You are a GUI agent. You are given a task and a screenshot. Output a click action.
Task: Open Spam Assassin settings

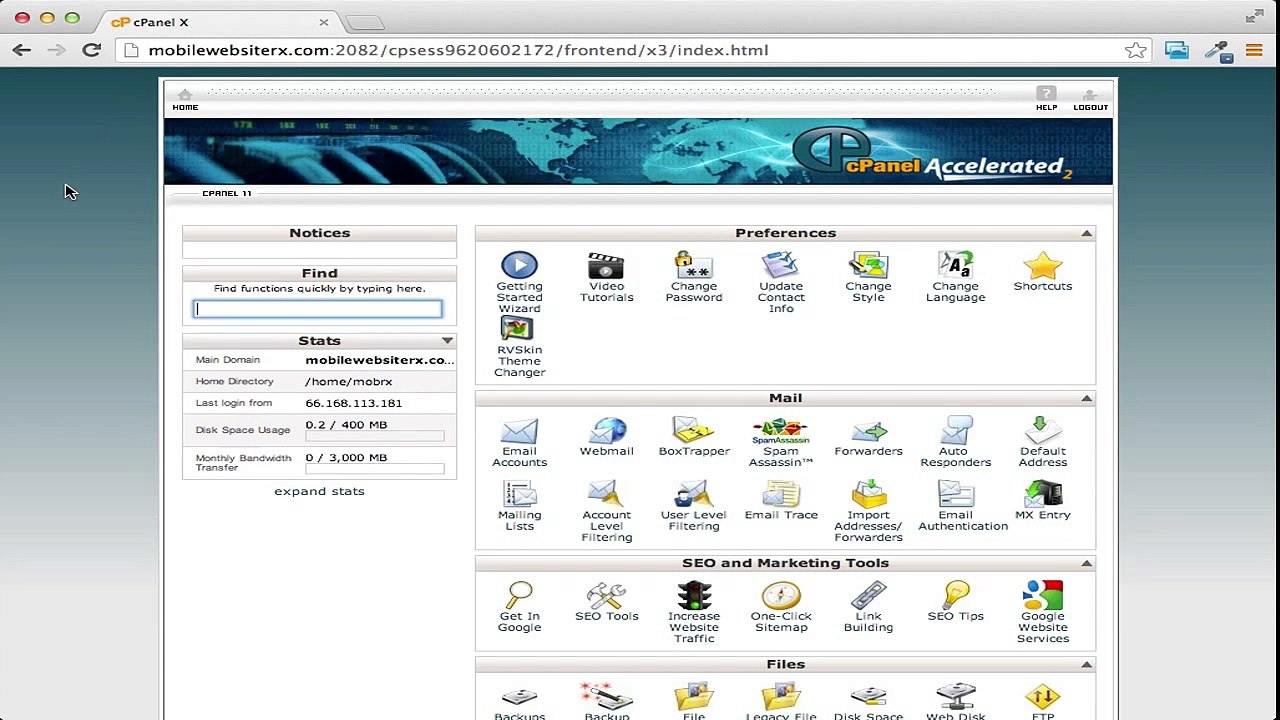tap(781, 442)
